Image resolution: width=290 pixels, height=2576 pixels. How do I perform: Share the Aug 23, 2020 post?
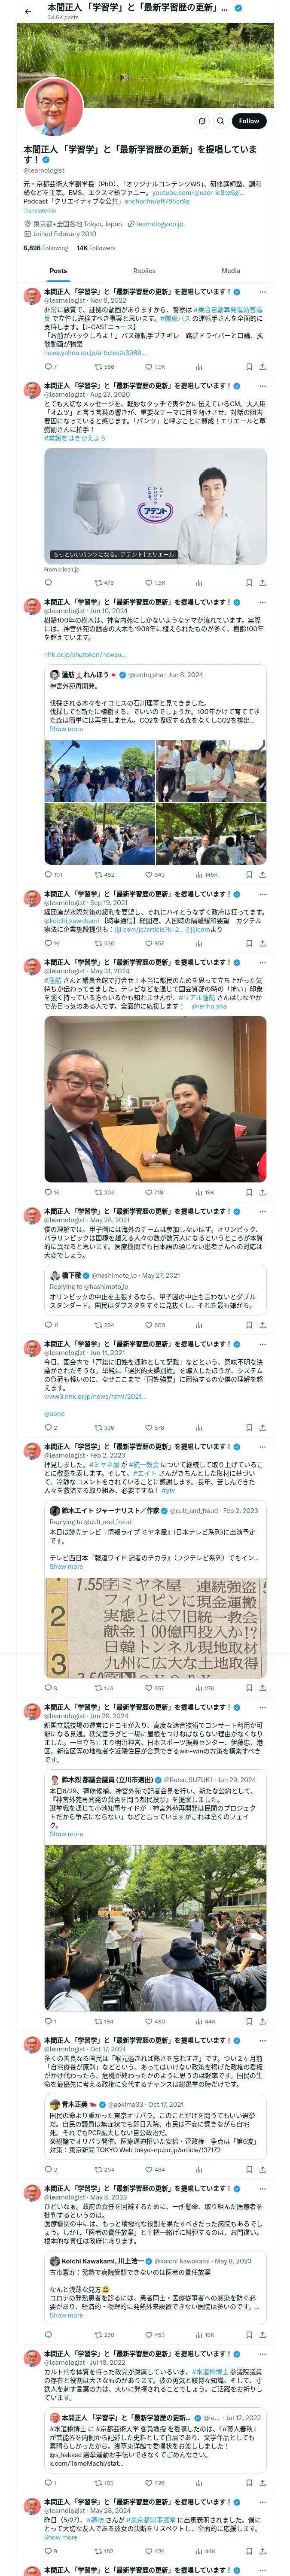click(x=263, y=583)
